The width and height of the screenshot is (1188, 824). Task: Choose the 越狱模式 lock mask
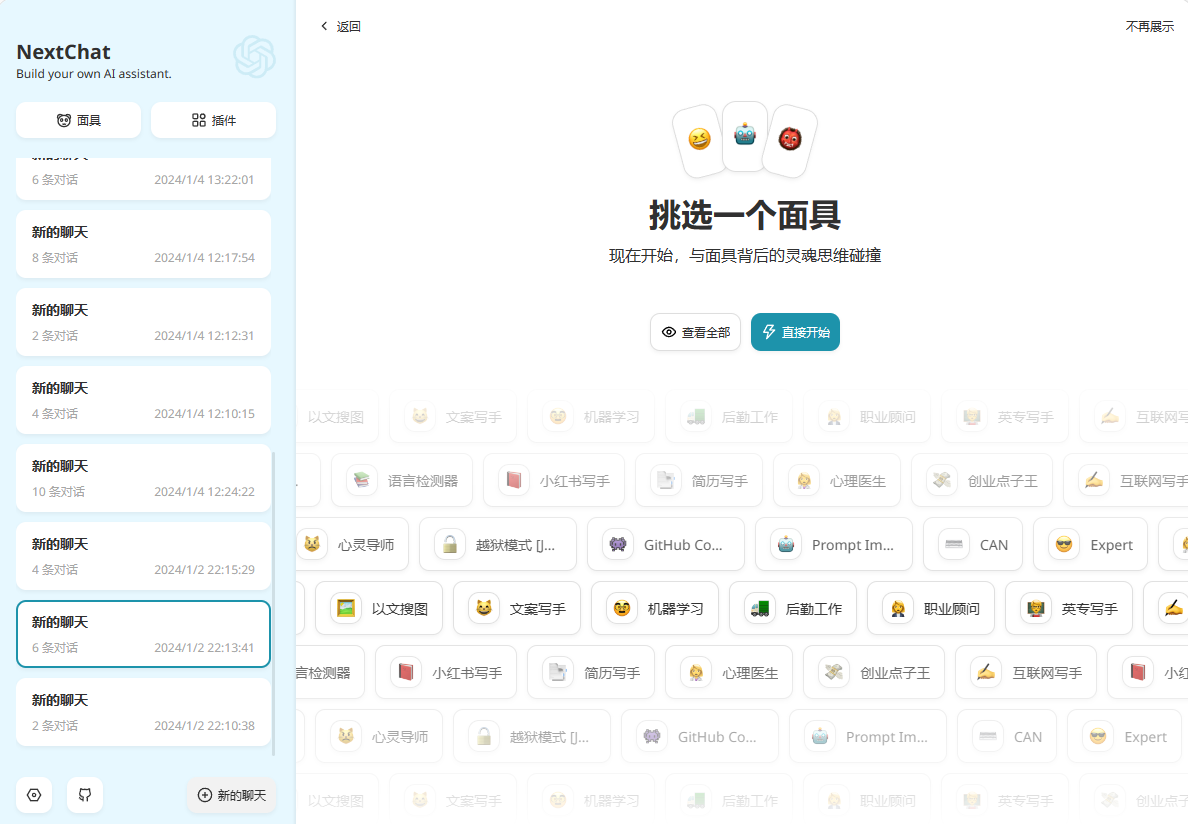(497, 545)
